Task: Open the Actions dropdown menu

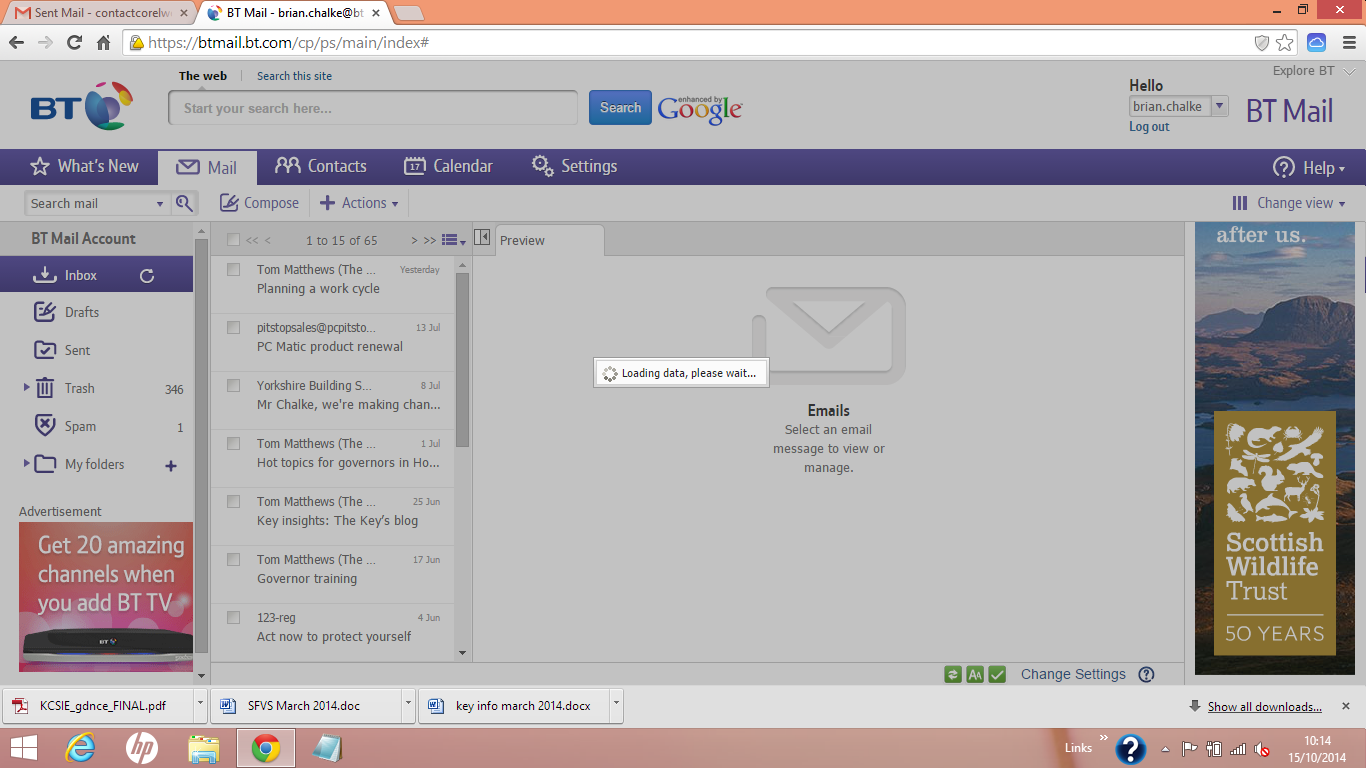Action: tap(359, 203)
